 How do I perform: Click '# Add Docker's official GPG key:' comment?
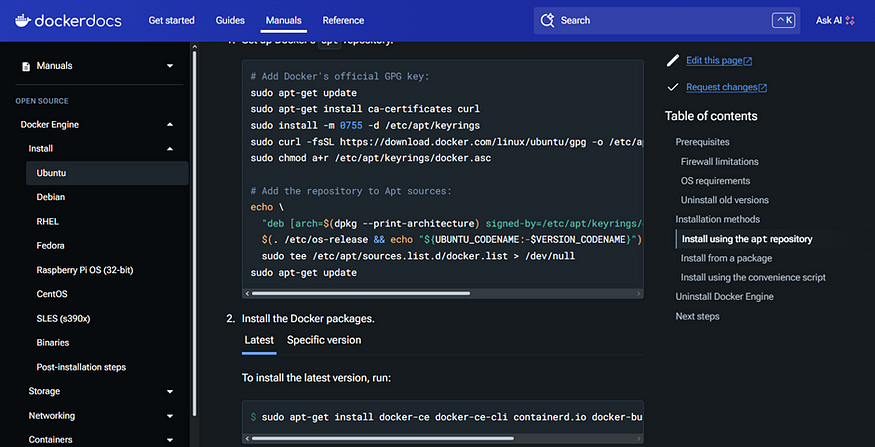[x=340, y=76]
